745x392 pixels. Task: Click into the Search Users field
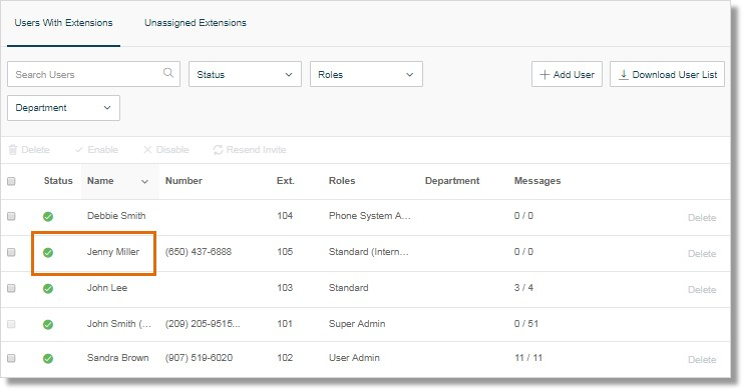click(94, 74)
